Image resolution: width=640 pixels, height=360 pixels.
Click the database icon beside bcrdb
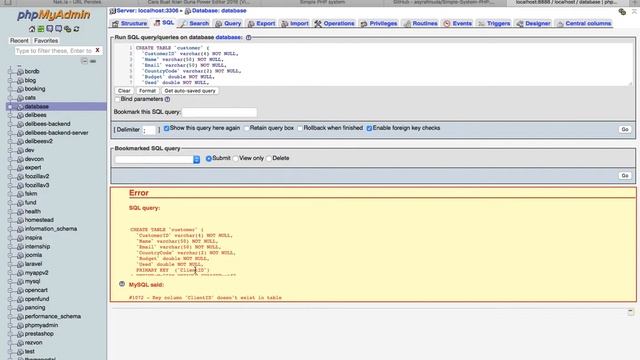(x=20, y=71)
